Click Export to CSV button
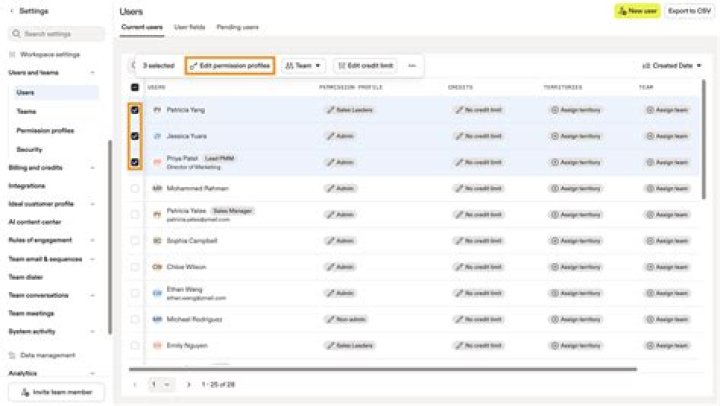 [689, 11]
